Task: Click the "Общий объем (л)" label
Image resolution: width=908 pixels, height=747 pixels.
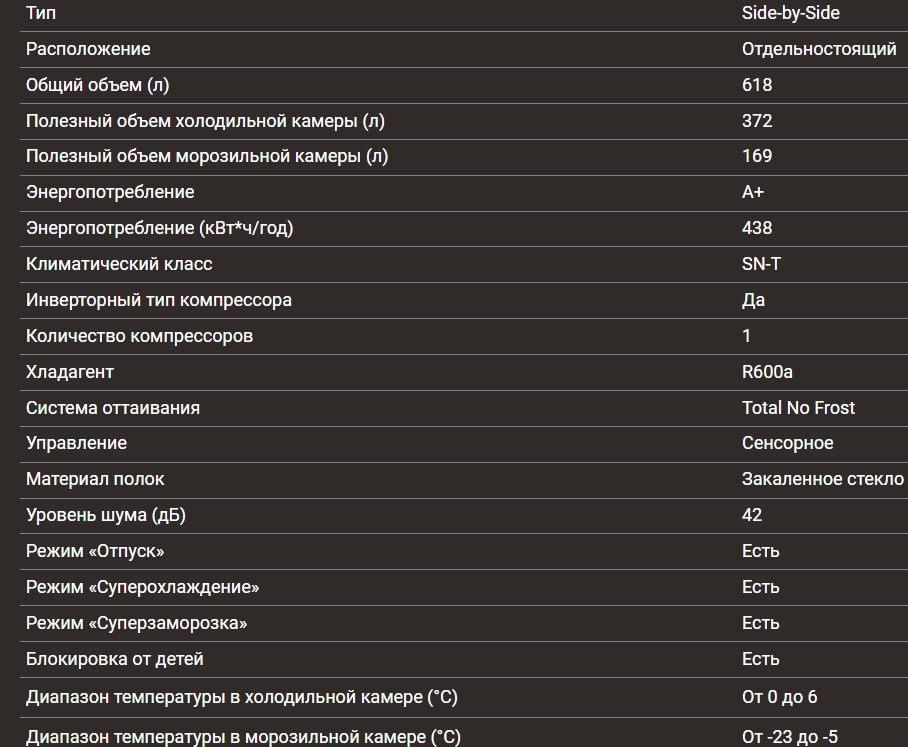Action: (x=97, y=85)
